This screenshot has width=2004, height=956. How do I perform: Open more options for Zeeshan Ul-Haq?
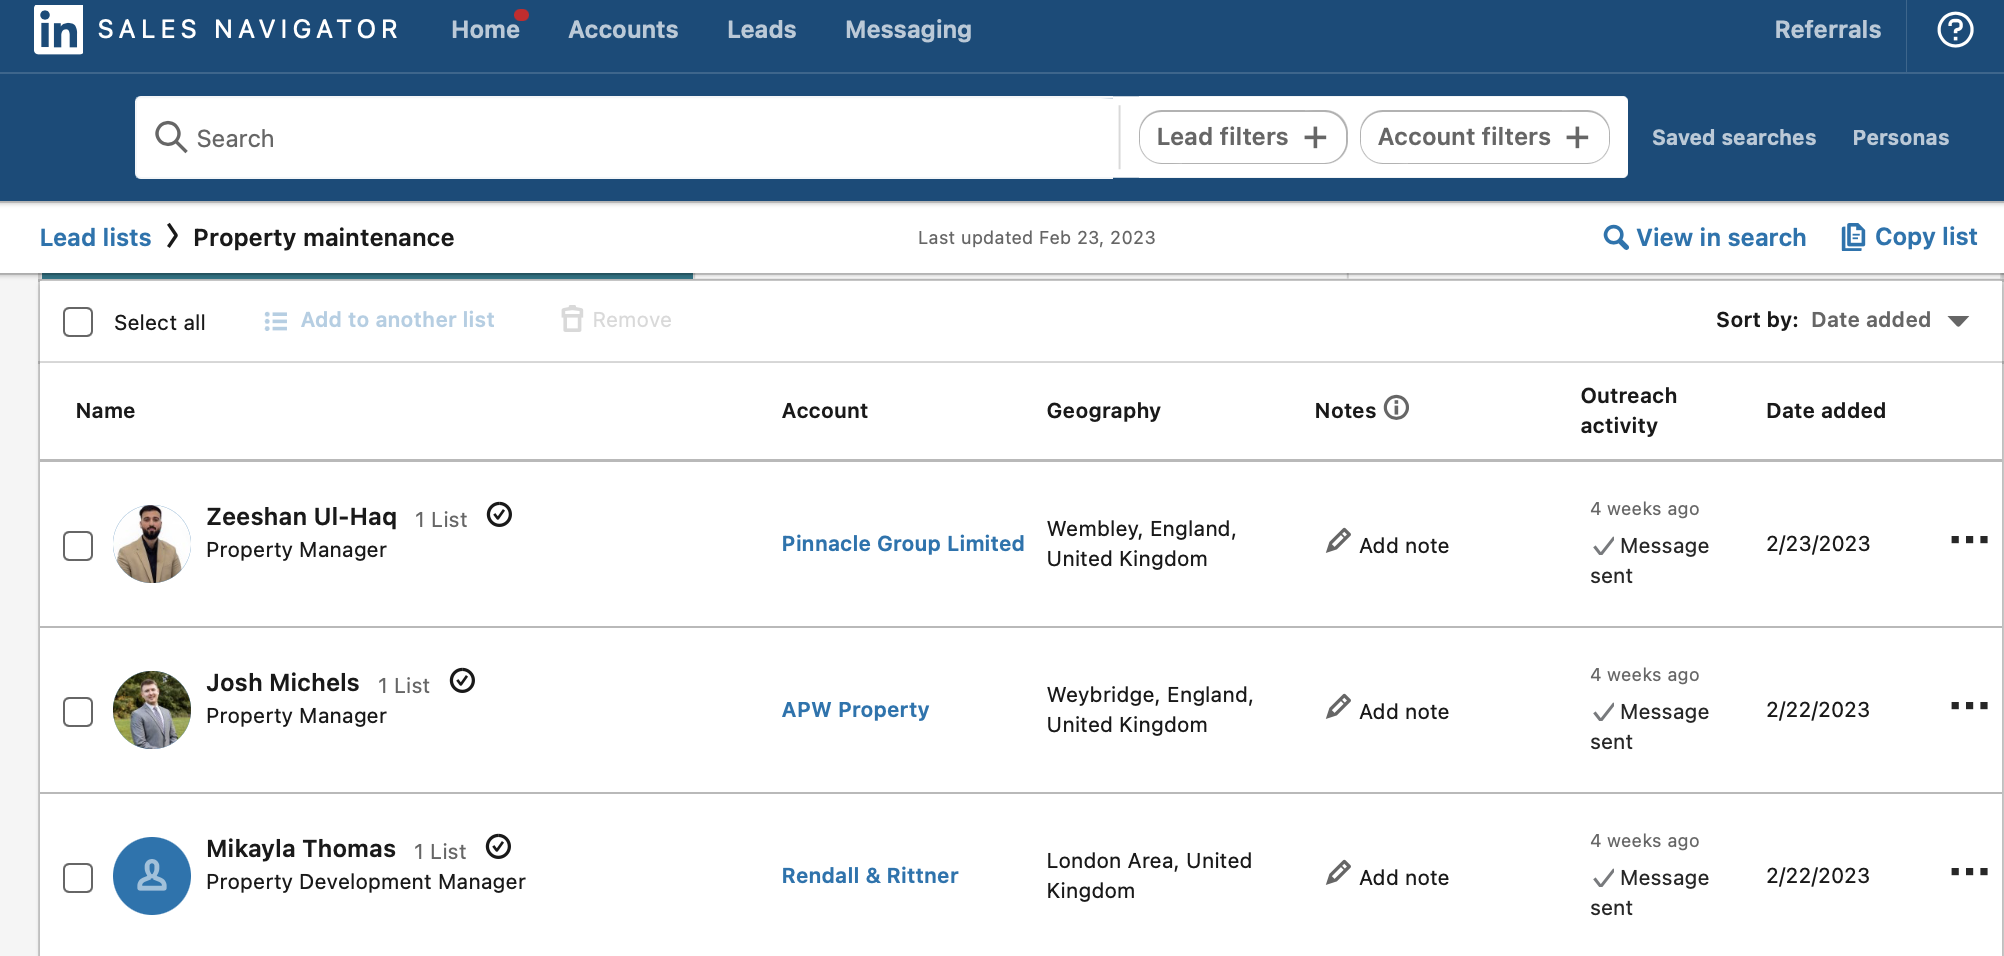pyautogui.click(x=1969, y=540)
